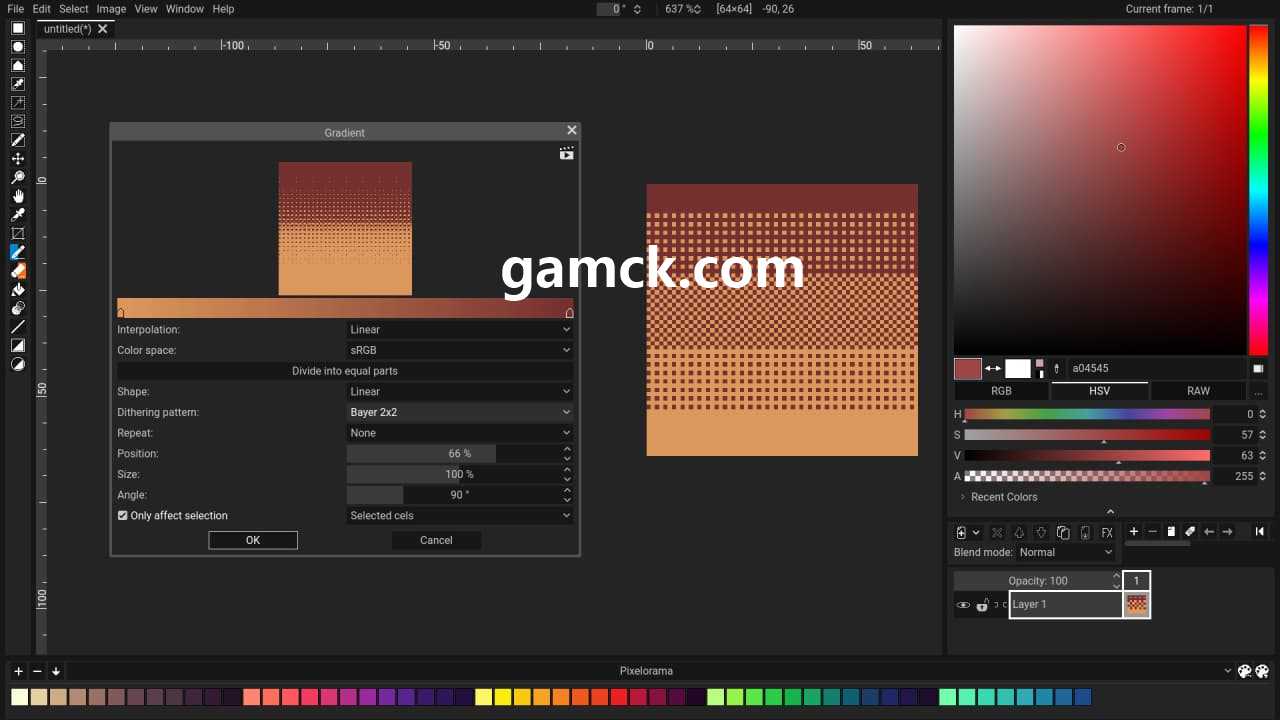The height and width of the screenshot is (720, 1280).
Task: Click the white background color swatch
Action: point(1018,369)
